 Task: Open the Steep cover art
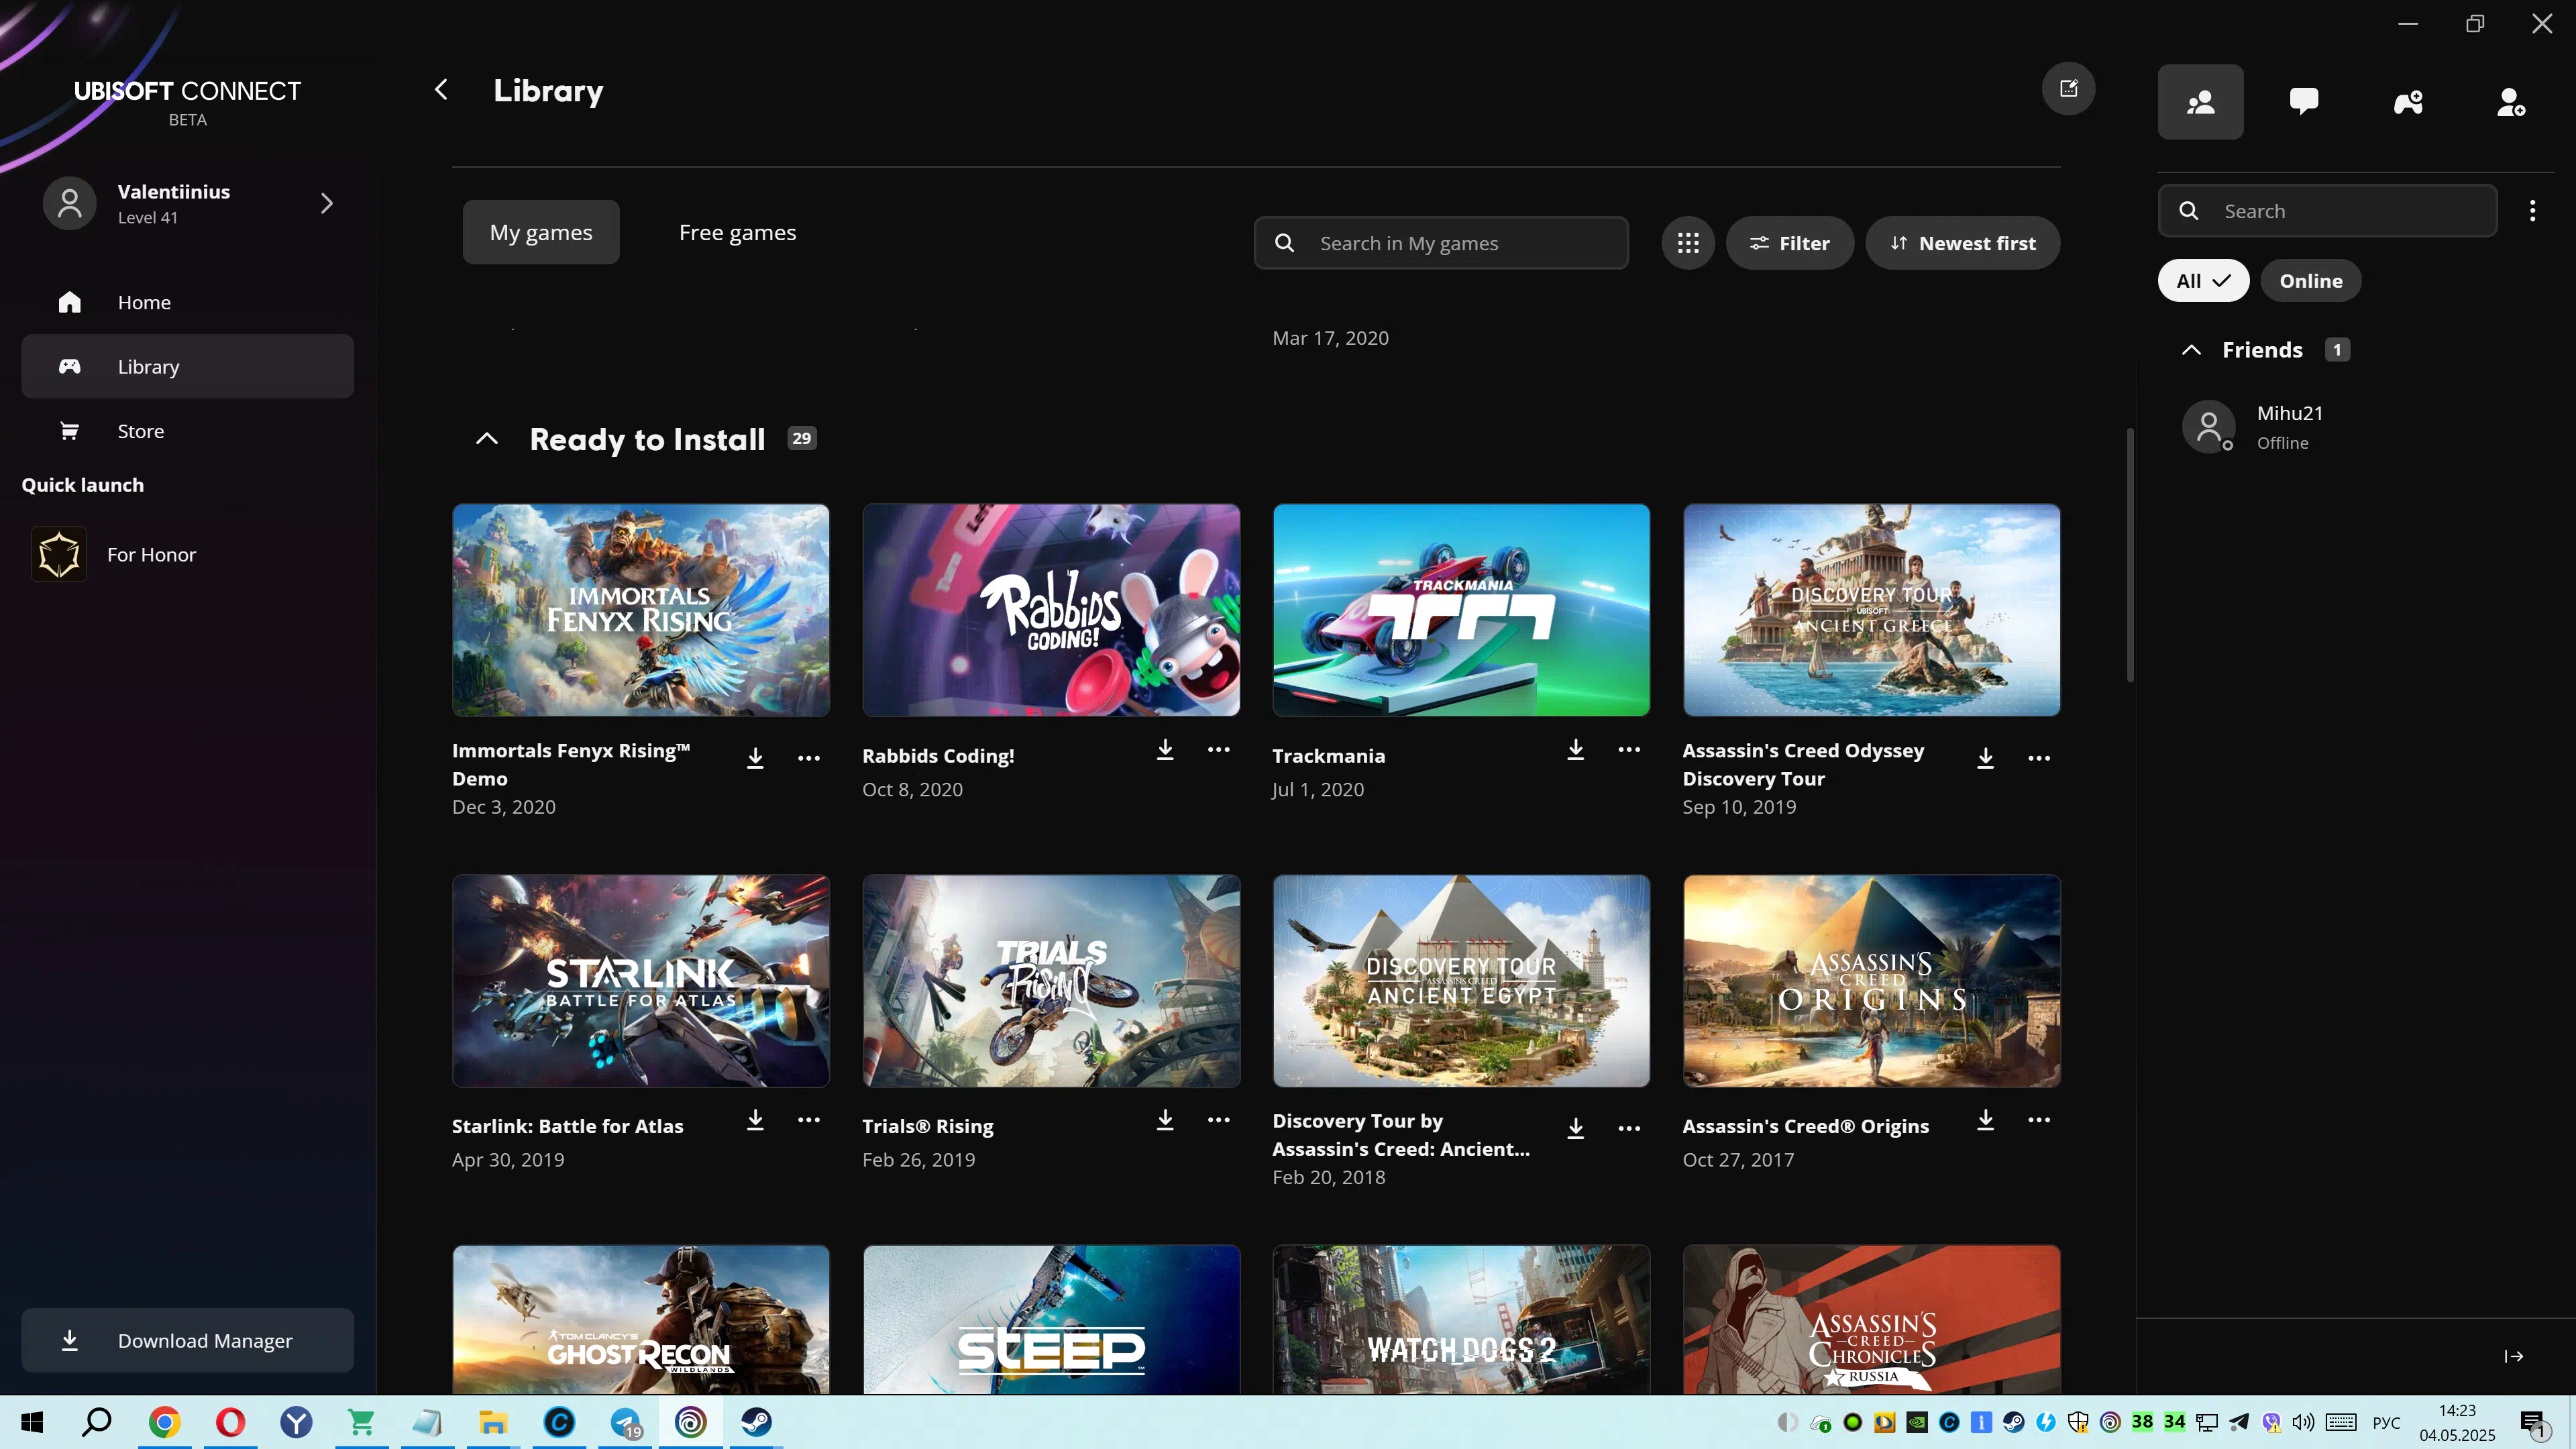1051,1319
